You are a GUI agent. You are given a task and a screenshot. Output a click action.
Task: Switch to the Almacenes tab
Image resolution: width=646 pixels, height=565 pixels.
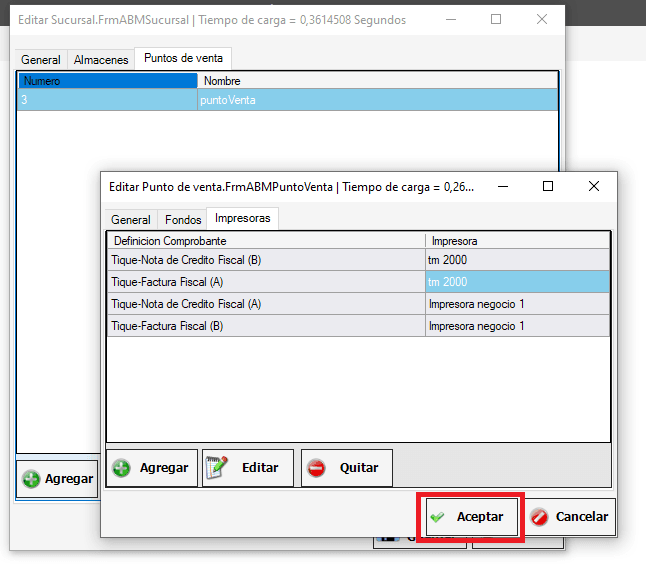coord(101,60)
